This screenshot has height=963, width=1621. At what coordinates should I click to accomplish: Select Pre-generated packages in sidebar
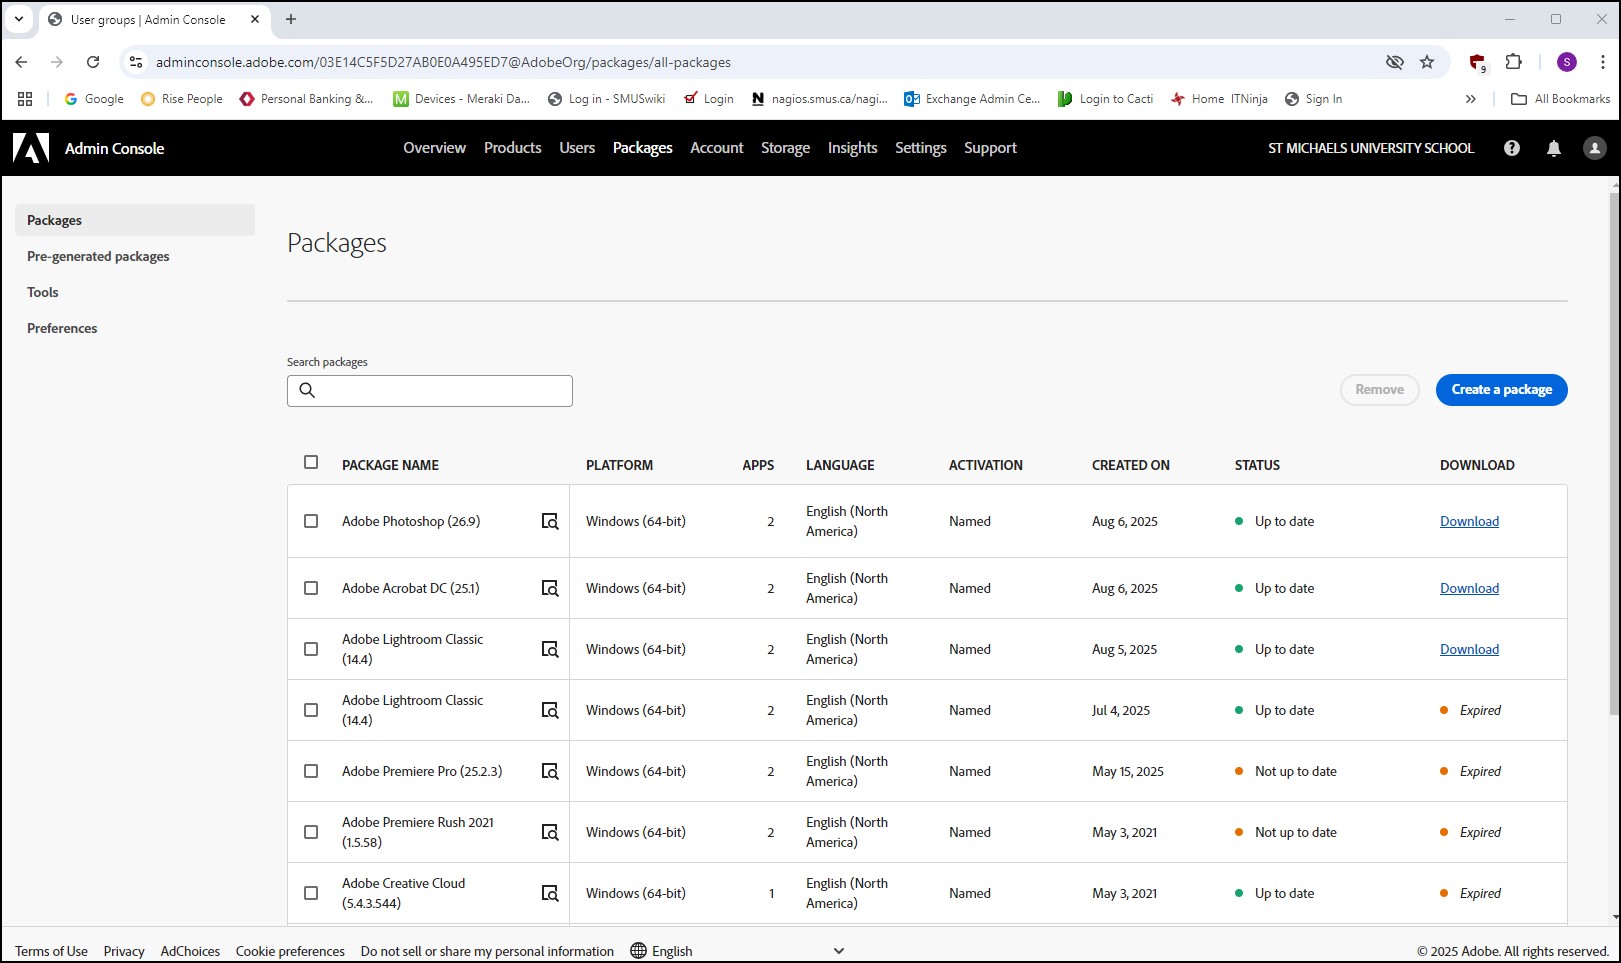(x=135, y=256)
